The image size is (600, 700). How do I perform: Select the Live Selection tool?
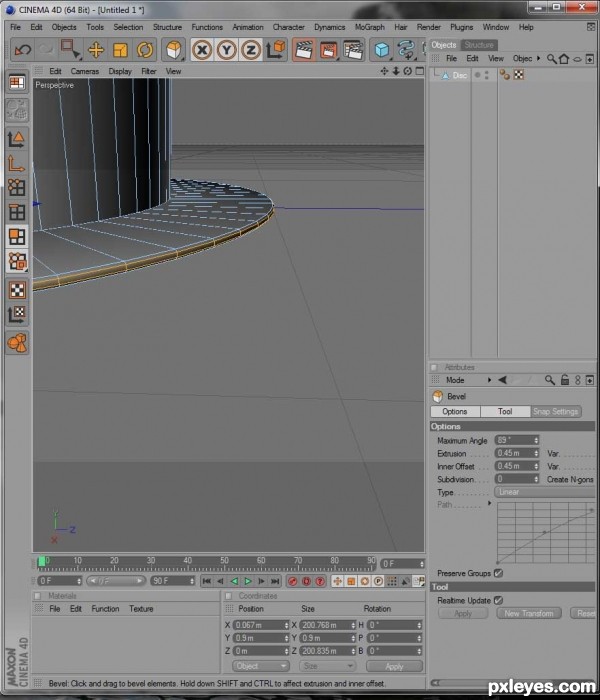[70, 50]
